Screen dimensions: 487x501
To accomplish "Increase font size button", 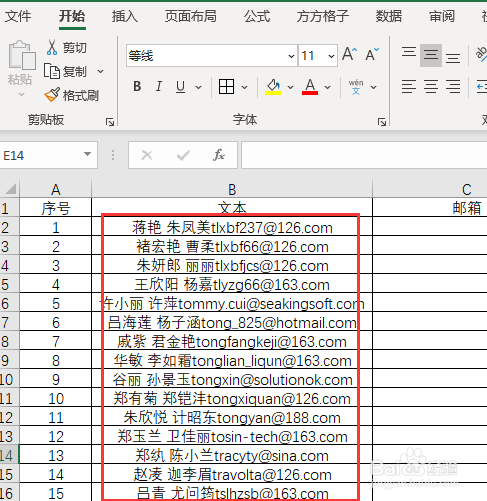I will [x=349, y=54].
